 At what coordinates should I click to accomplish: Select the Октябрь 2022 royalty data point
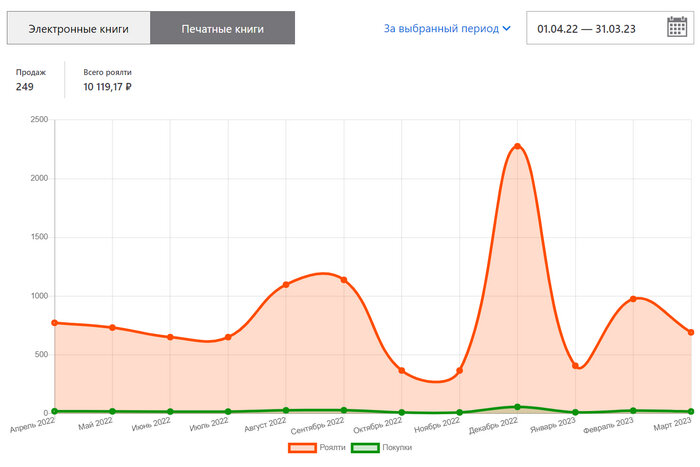pyautogui.click(x=402, y=371)
